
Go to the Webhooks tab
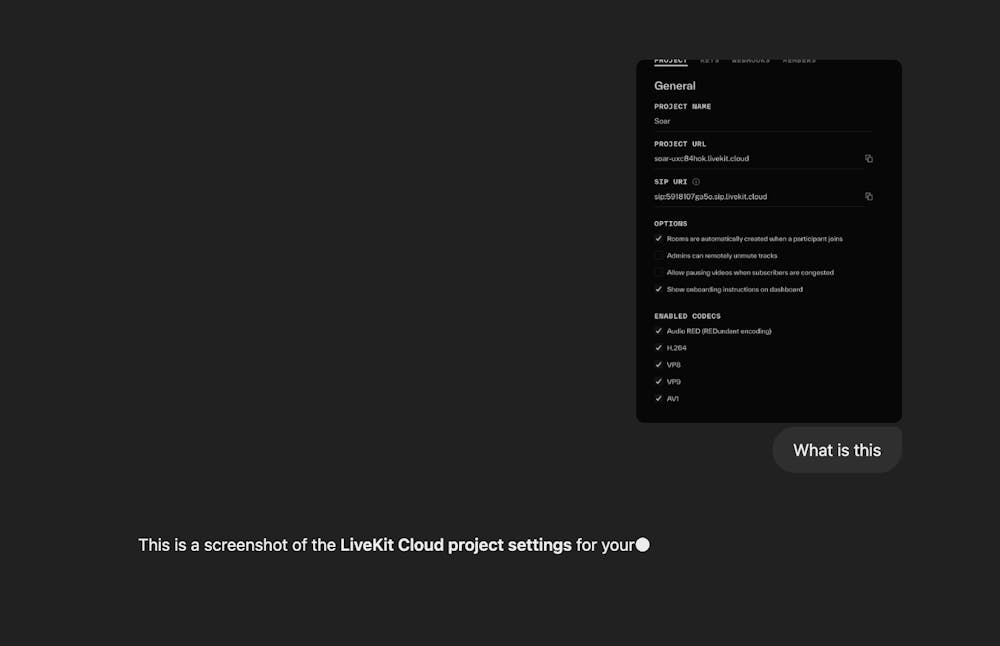tap(750, 61)
